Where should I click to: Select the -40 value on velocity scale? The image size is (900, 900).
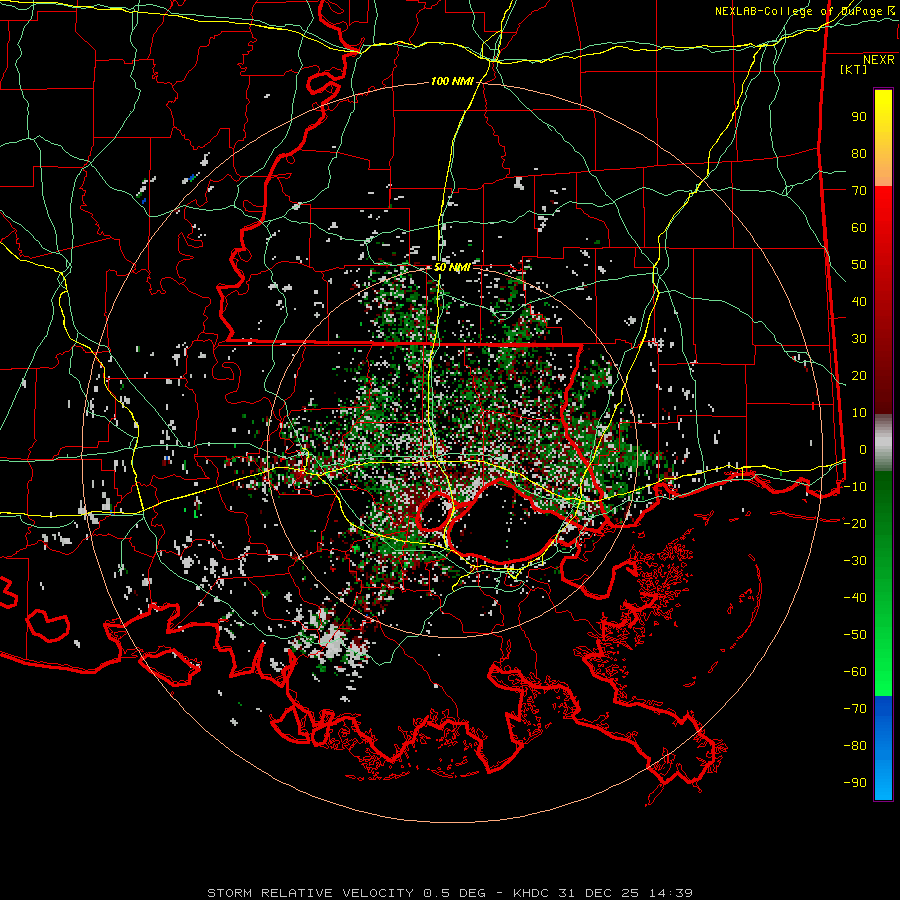[855, 598]
